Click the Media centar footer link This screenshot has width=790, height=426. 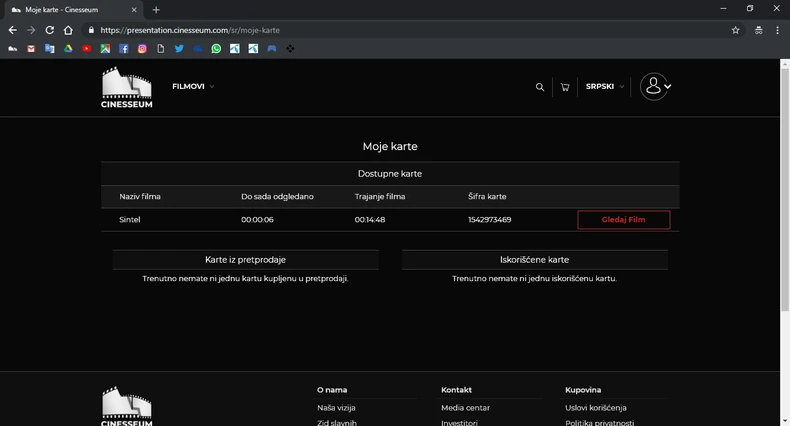pos(465,408)
